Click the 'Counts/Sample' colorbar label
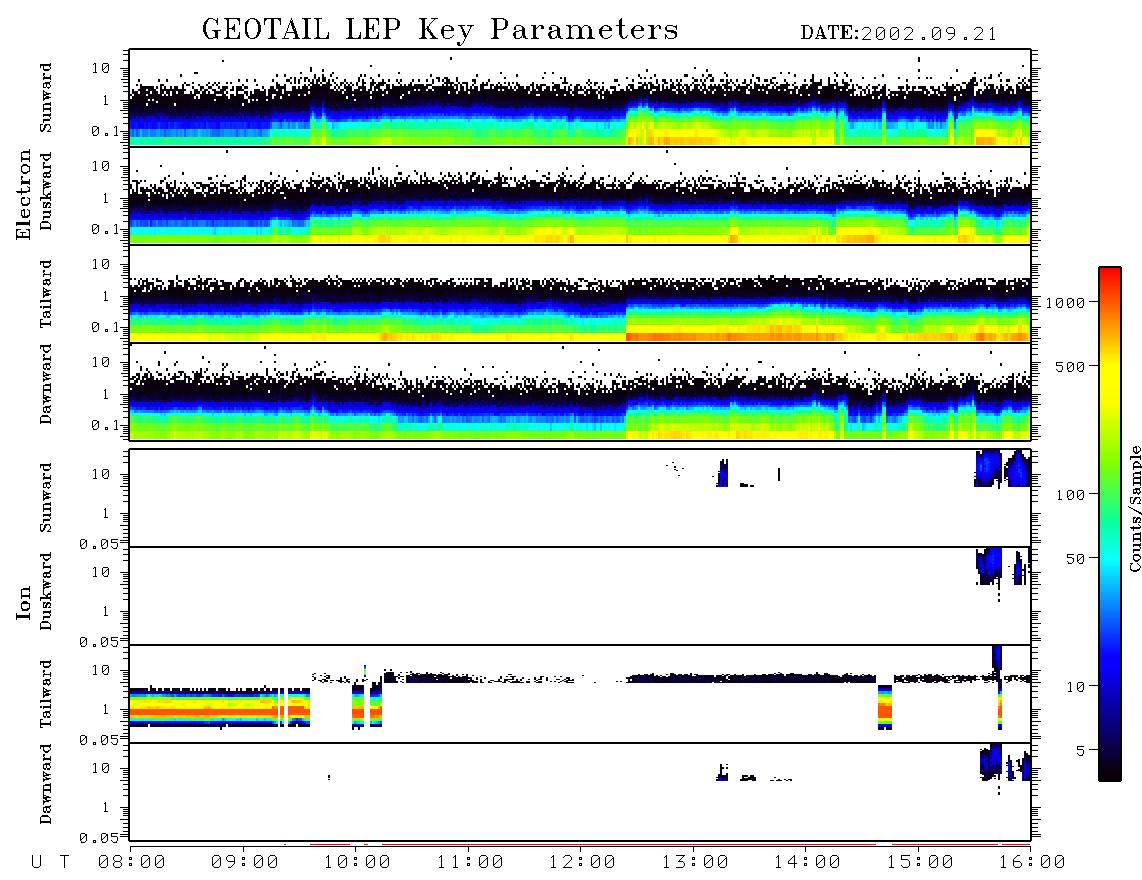 click(1135, 508)
